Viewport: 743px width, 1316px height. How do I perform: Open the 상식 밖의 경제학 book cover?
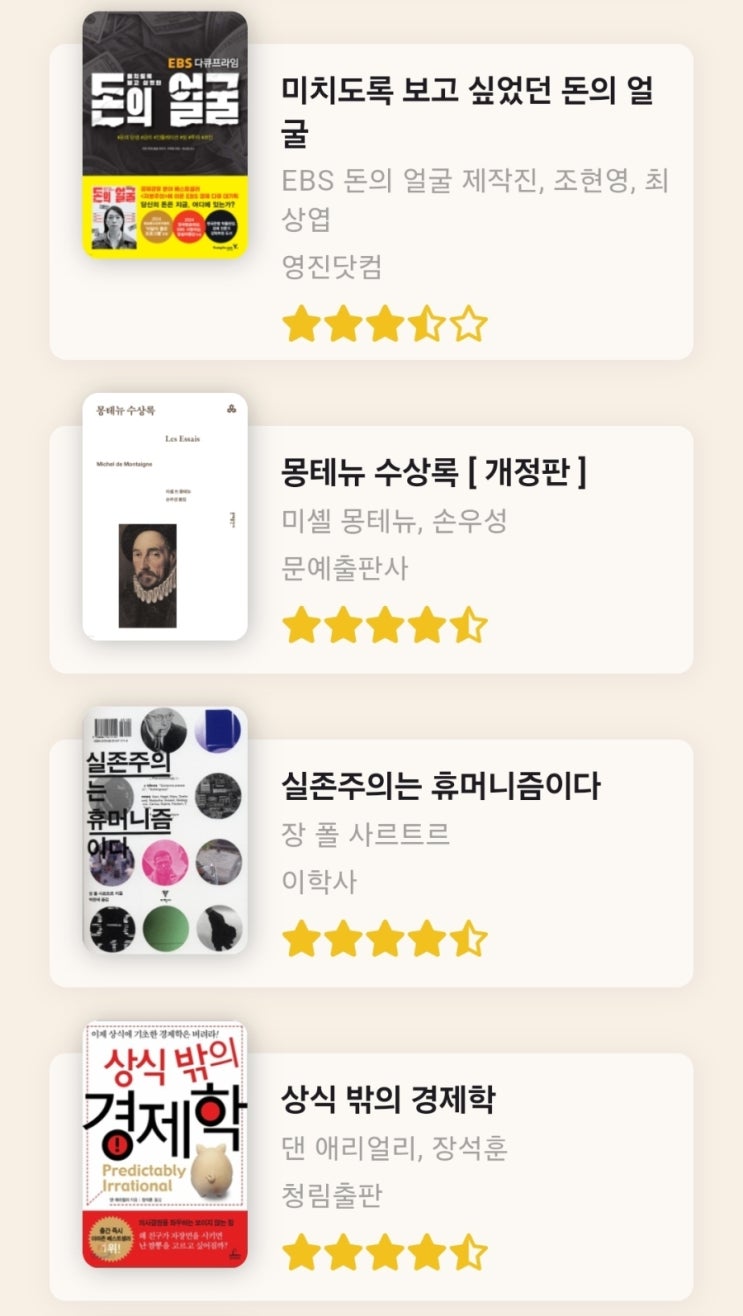[164, 1144]
